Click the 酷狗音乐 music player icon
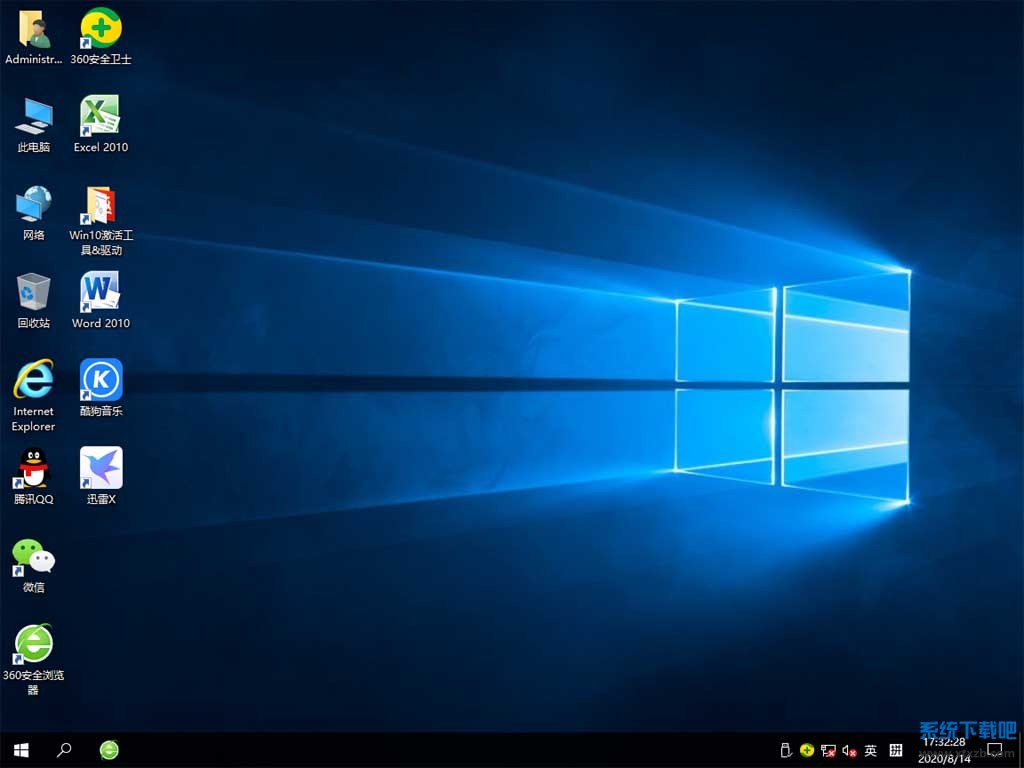1024x768 pixels. click(x=101, y=380)
